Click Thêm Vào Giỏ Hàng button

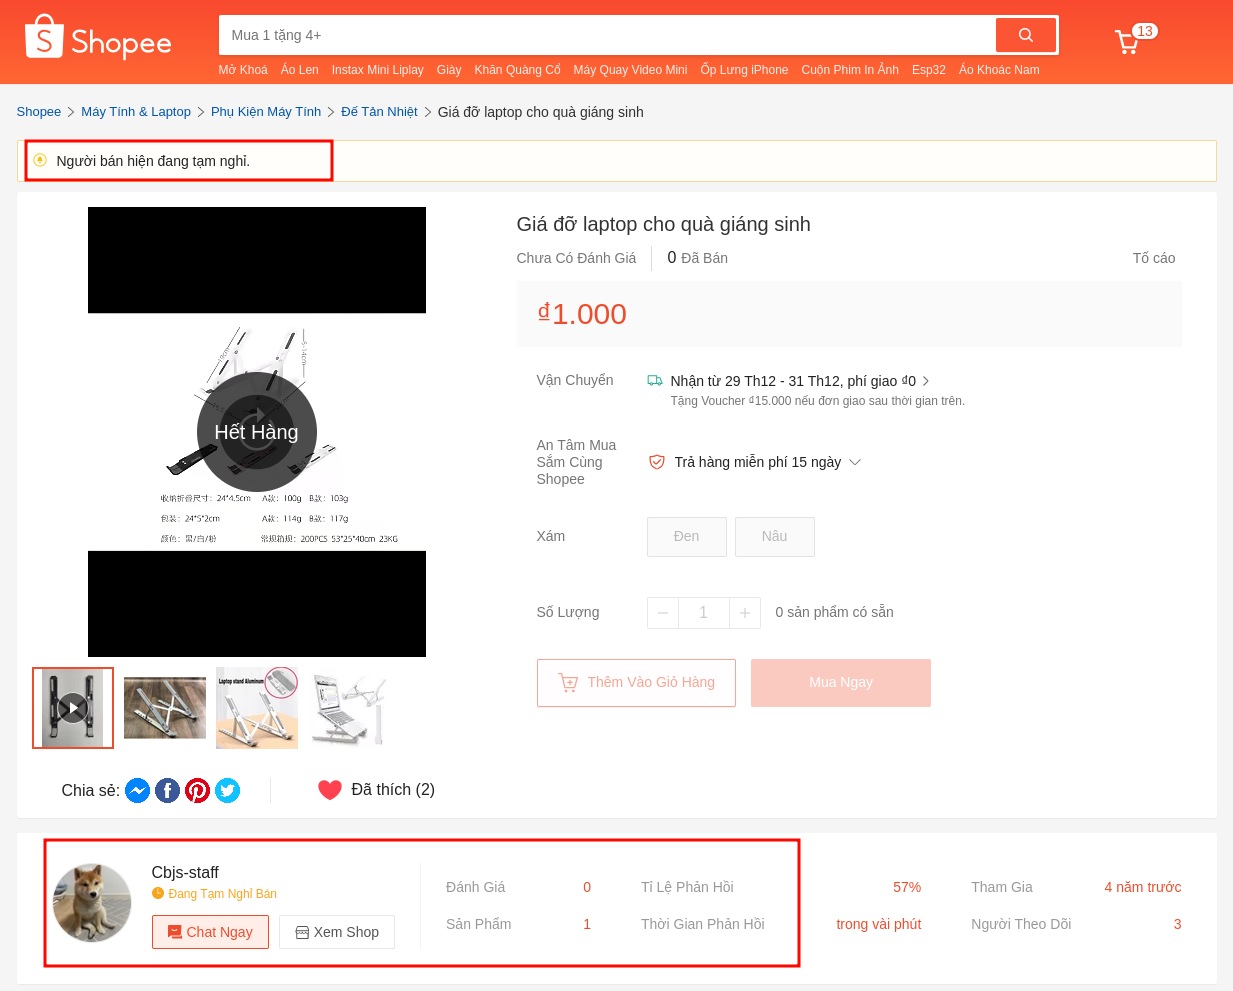pos(636,683)
